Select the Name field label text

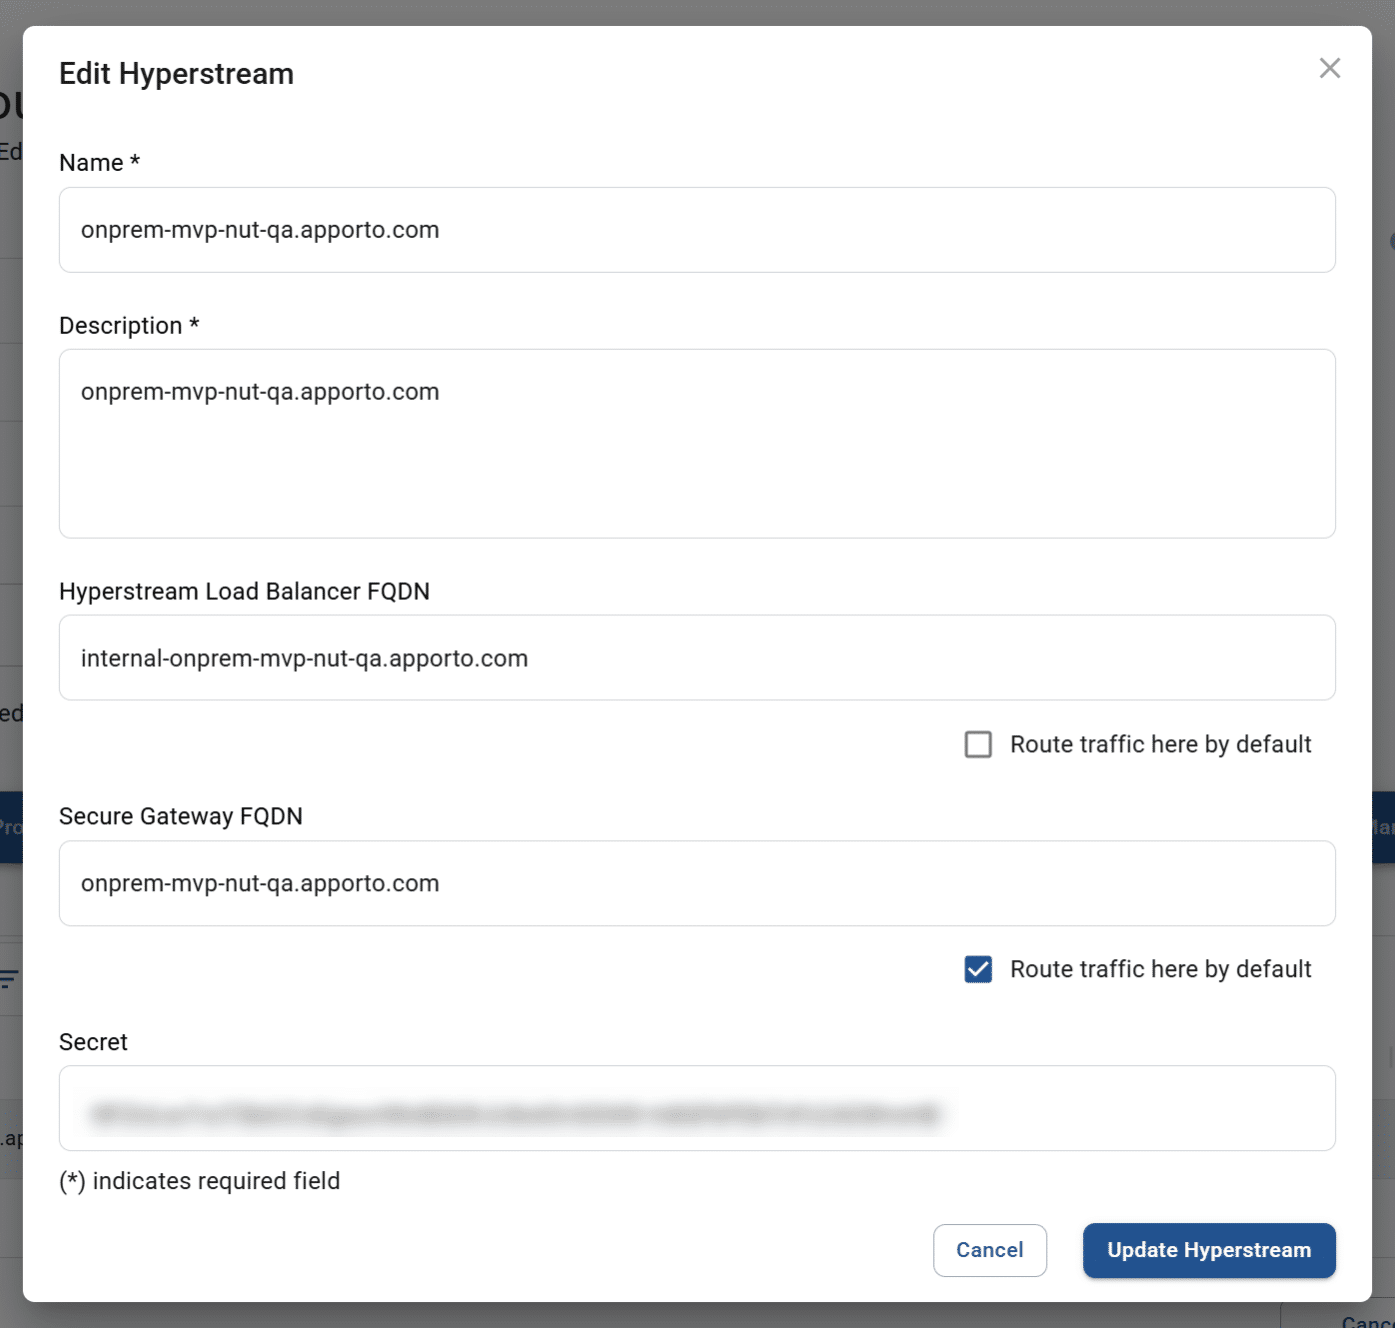click(x=98, y=162)
